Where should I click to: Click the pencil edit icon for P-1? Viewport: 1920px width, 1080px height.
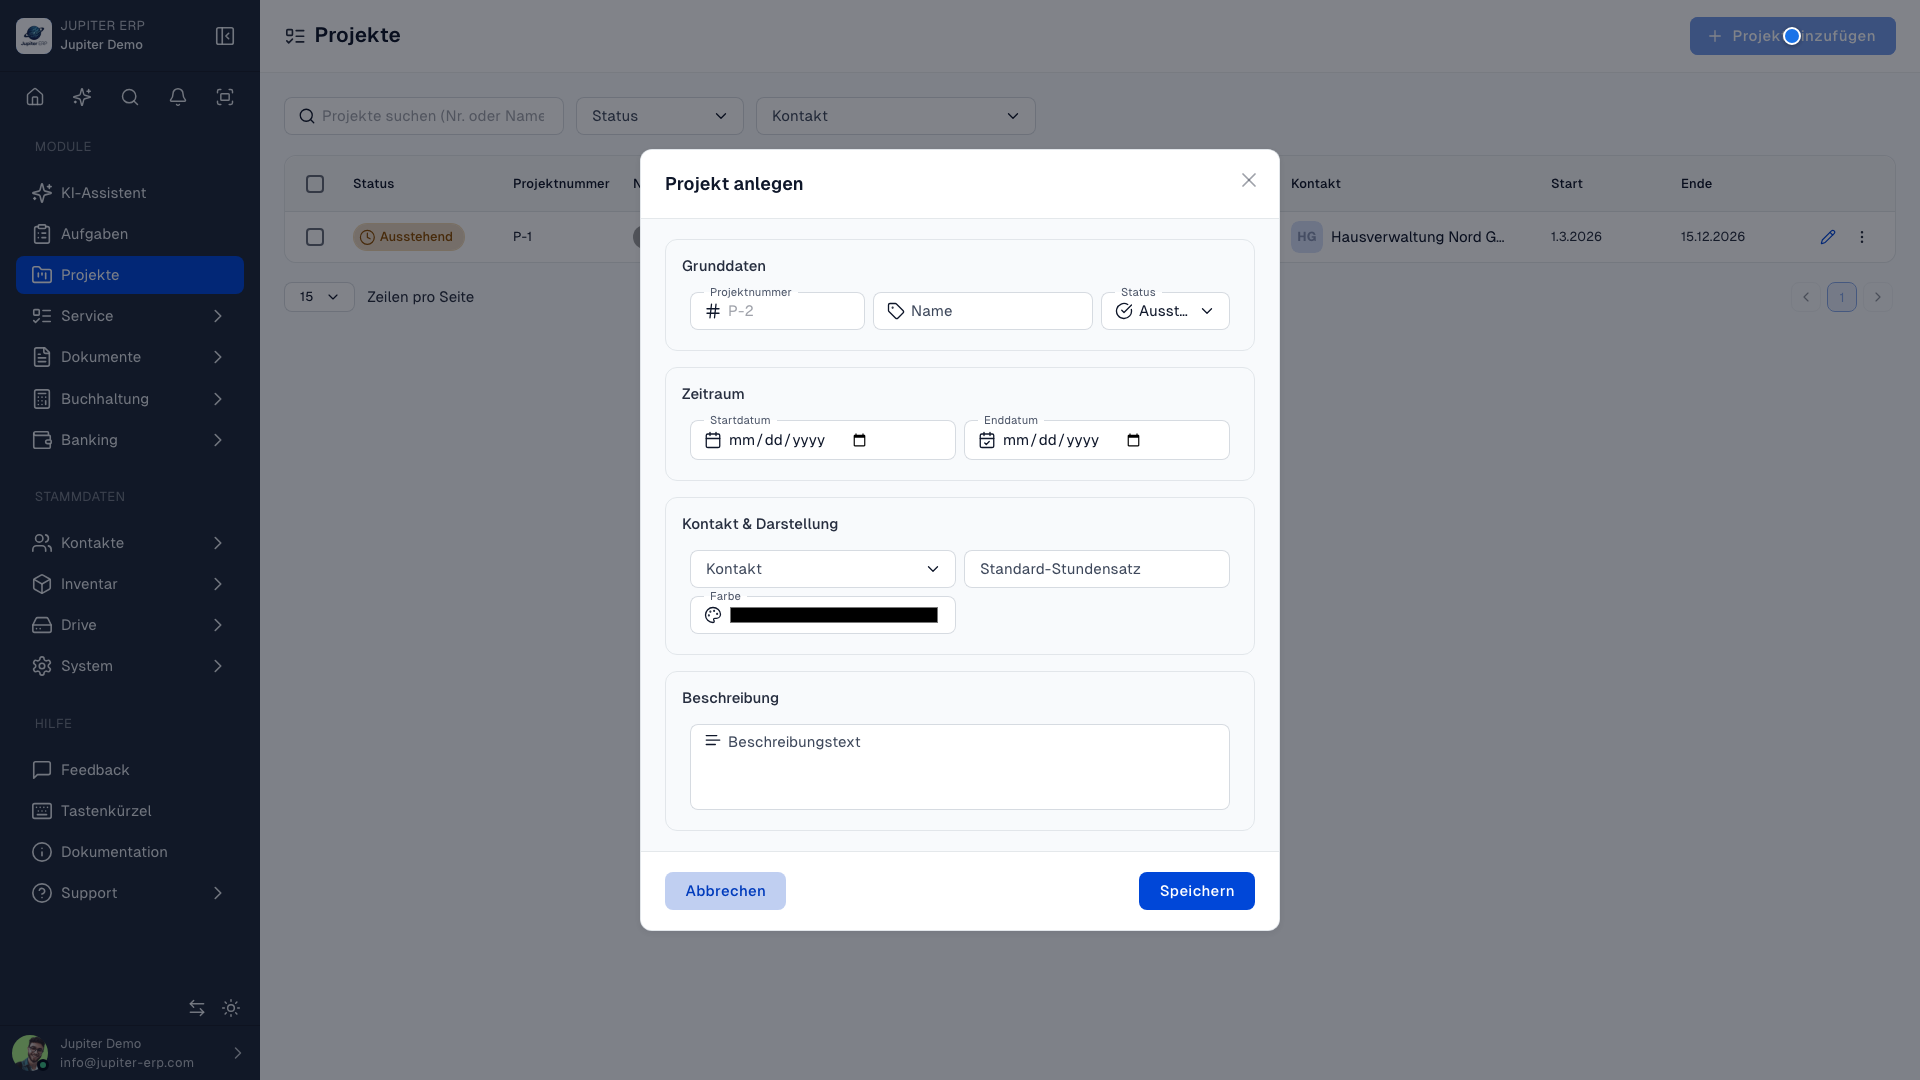coord(1828,237)
